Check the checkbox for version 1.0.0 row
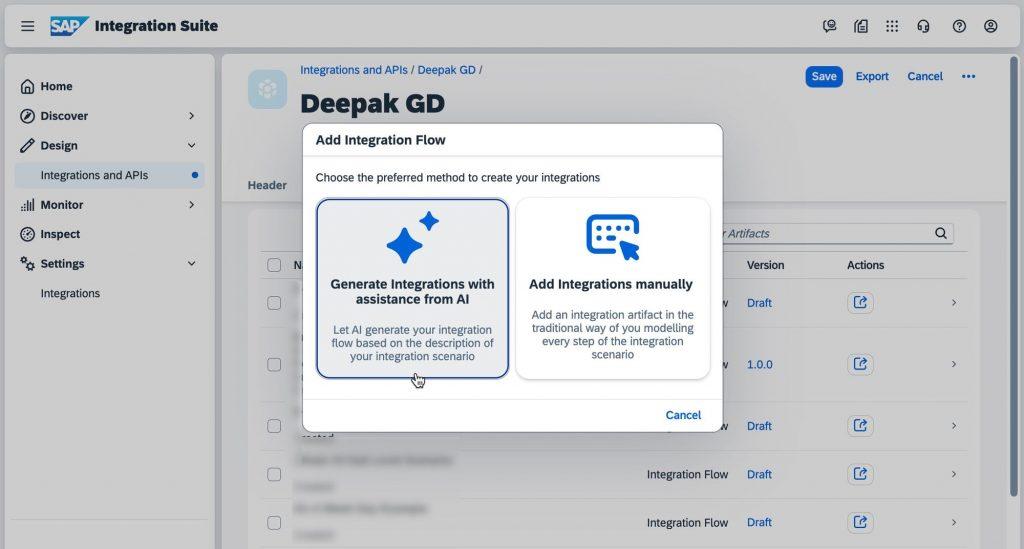Screen dimensions: 1024x549 (x=274, y=364)
